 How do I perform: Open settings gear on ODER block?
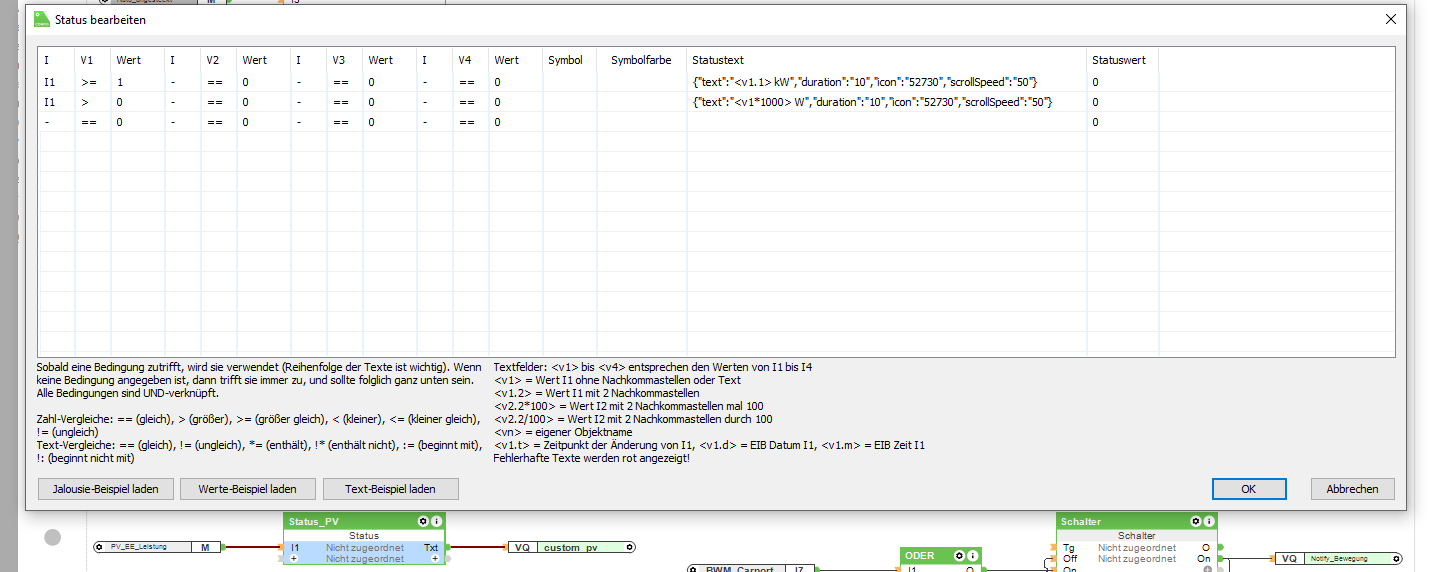coord(959,555)
